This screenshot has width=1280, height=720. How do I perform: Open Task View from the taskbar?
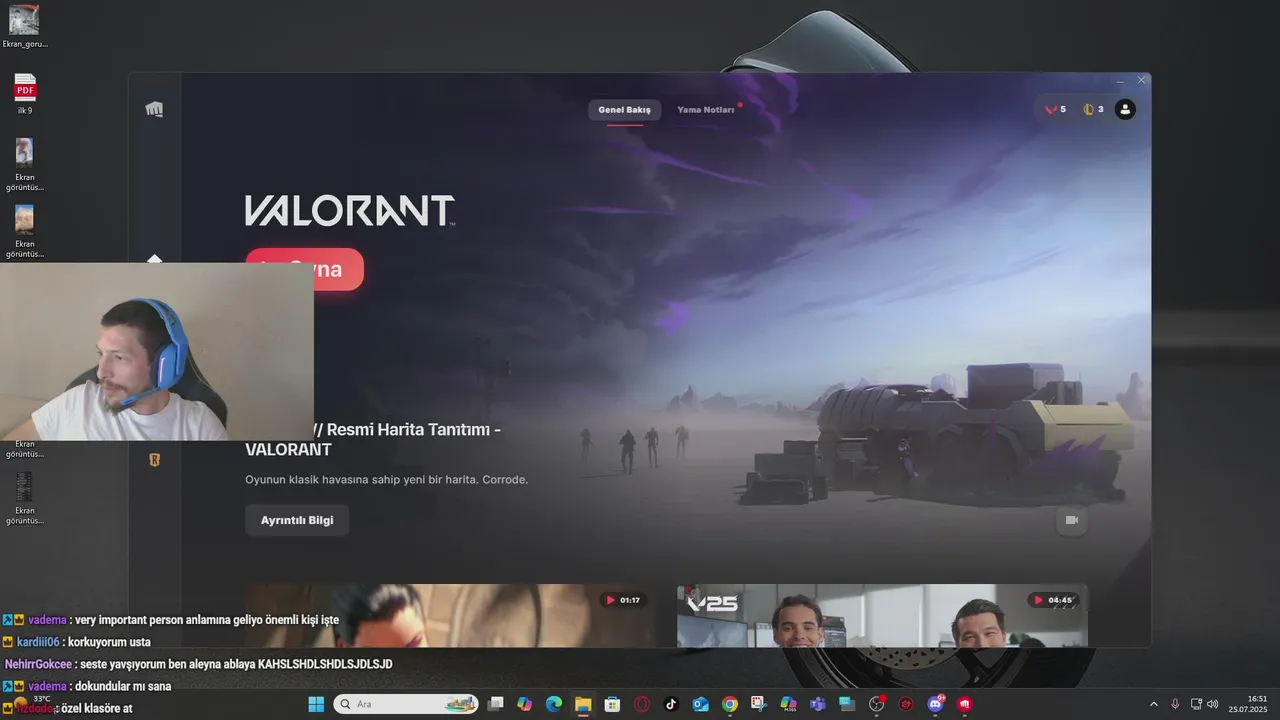point(495,704)
